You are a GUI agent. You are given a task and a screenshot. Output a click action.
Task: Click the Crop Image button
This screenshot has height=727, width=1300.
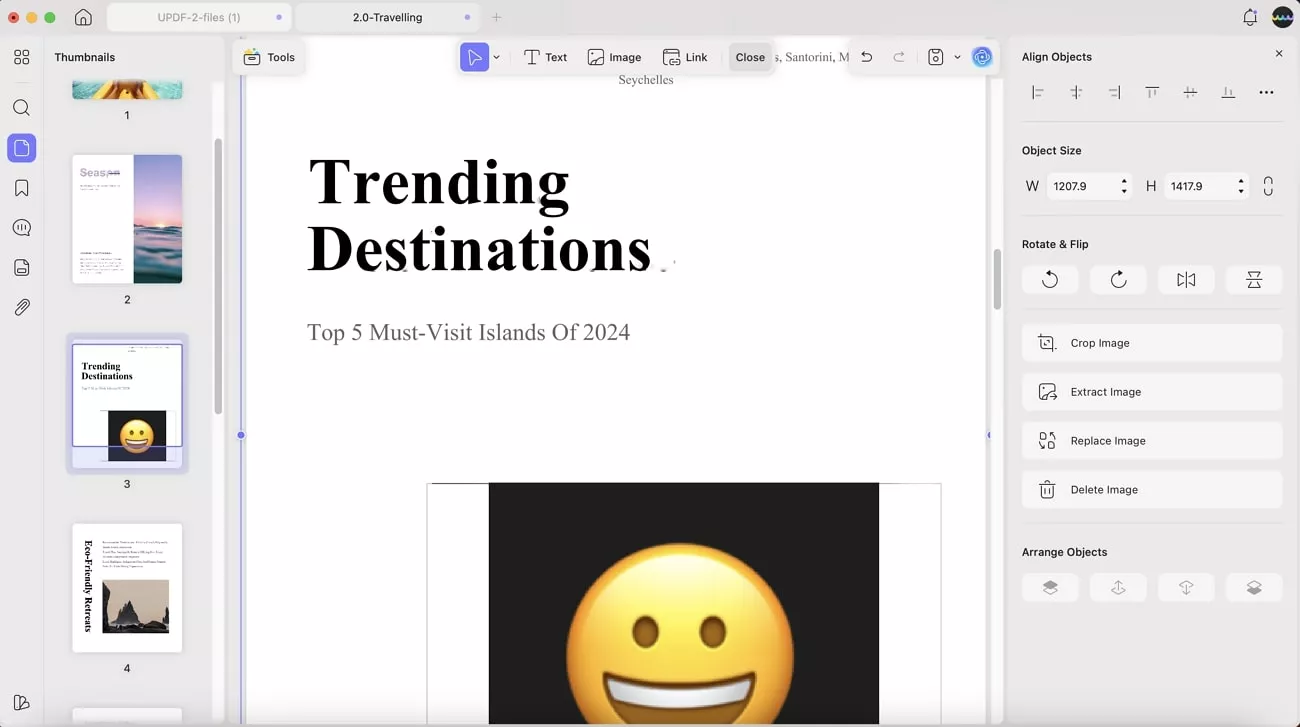coord(1151,343)
